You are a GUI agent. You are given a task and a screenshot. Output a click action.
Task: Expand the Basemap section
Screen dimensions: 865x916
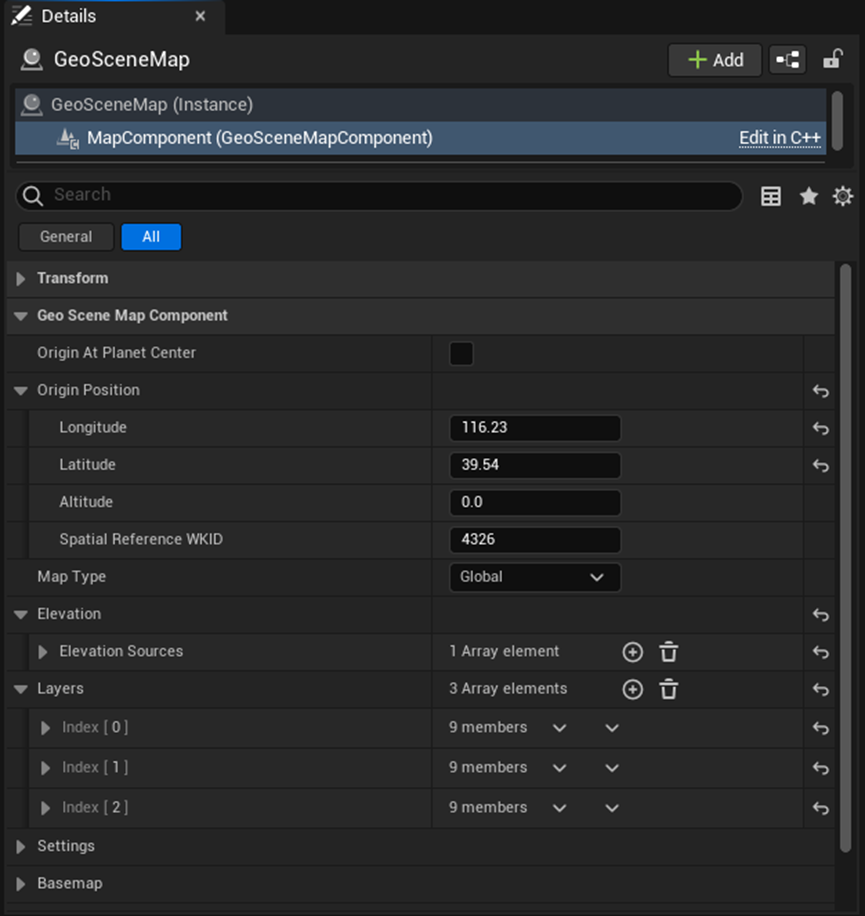[x=21, y=884]
